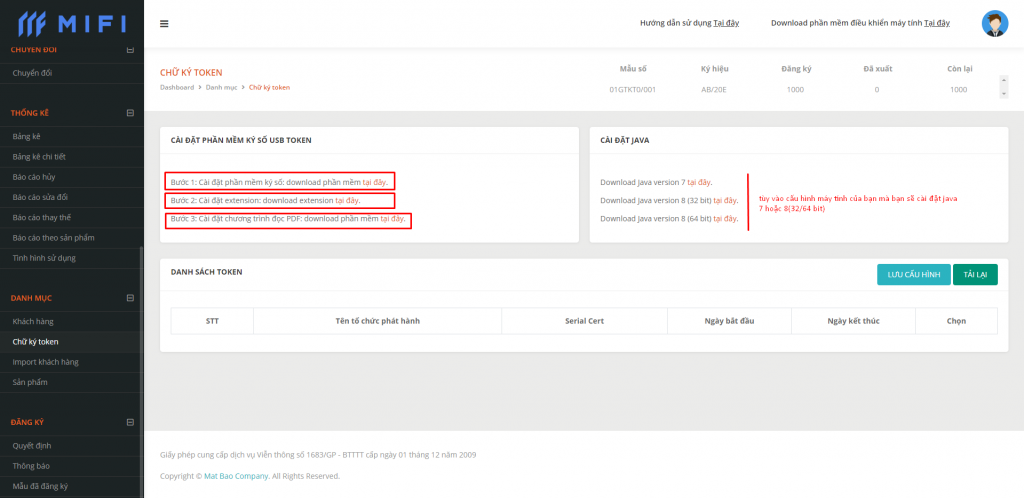Click the sidebar vertical scrollbar
The height and width of the screenshot is (498, 1024).
click(141, 330)
